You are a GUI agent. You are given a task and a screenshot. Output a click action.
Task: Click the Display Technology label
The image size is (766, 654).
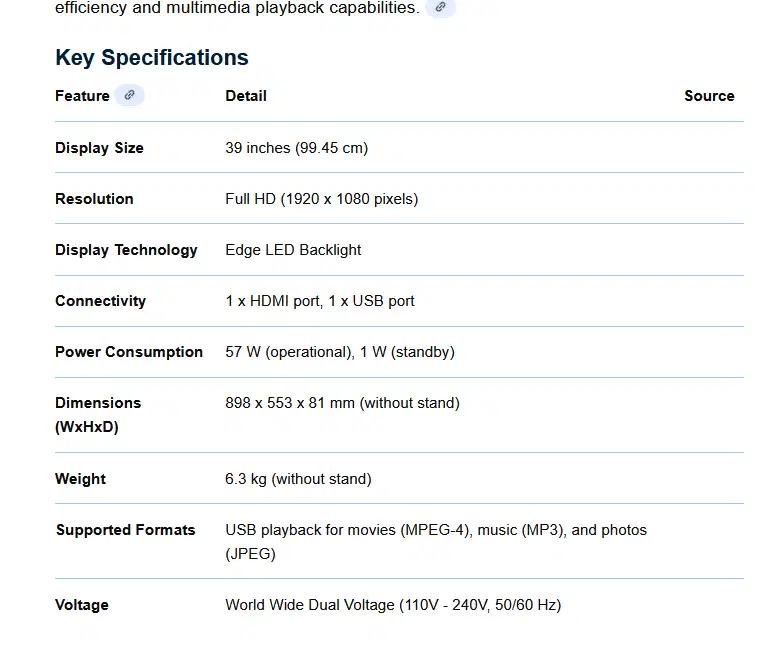[126, 250]
